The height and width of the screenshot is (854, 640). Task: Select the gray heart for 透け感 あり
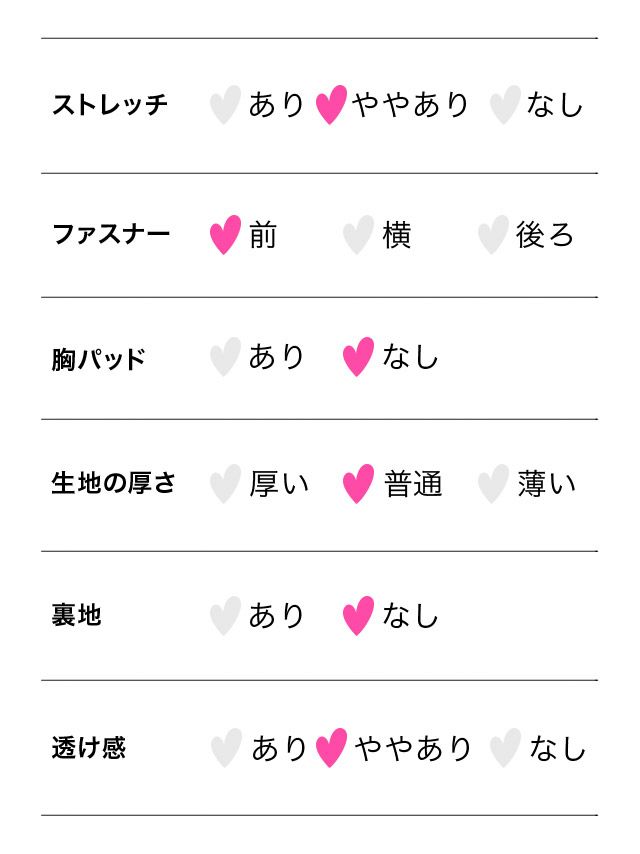[x=227, y=748]
